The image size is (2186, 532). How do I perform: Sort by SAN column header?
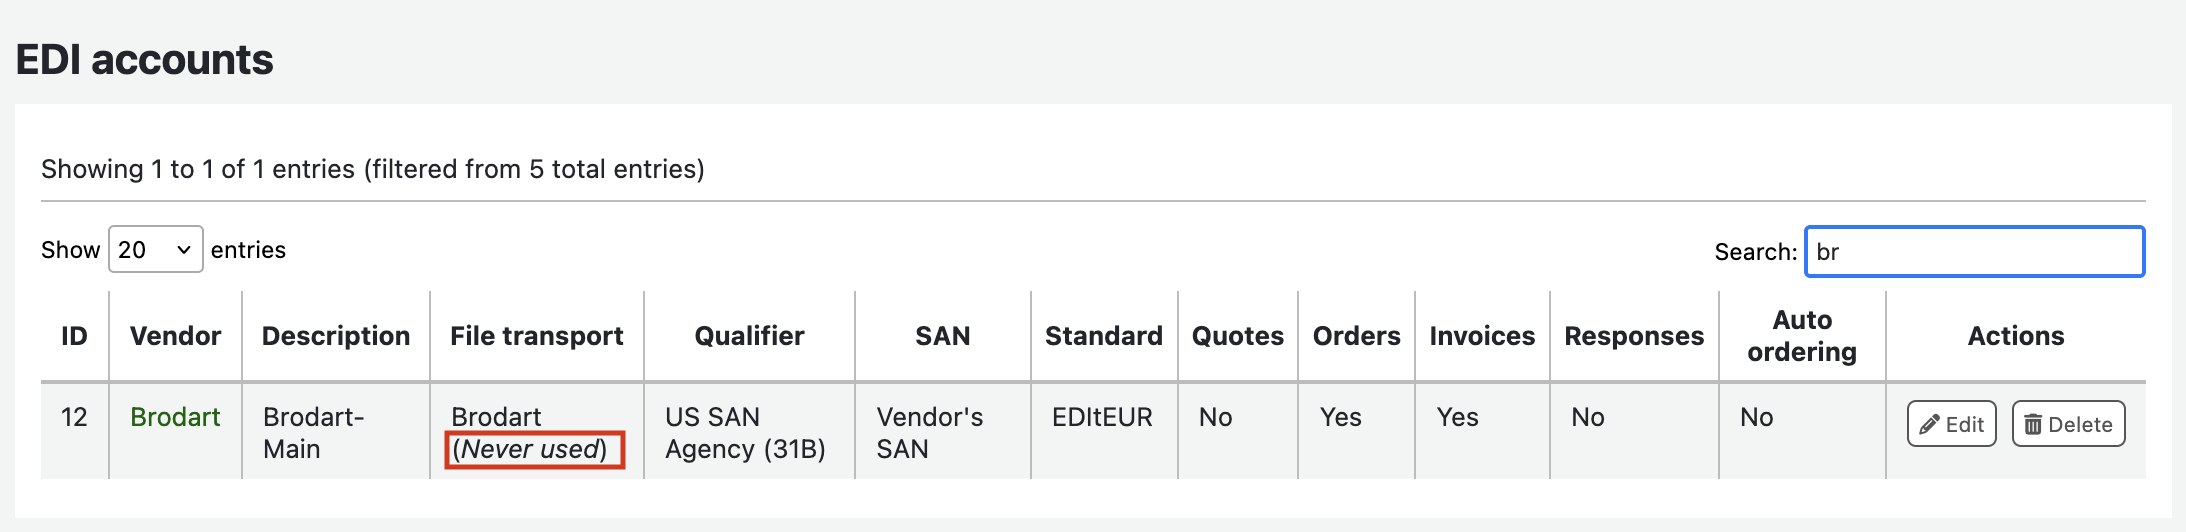[x=942, y=336]
